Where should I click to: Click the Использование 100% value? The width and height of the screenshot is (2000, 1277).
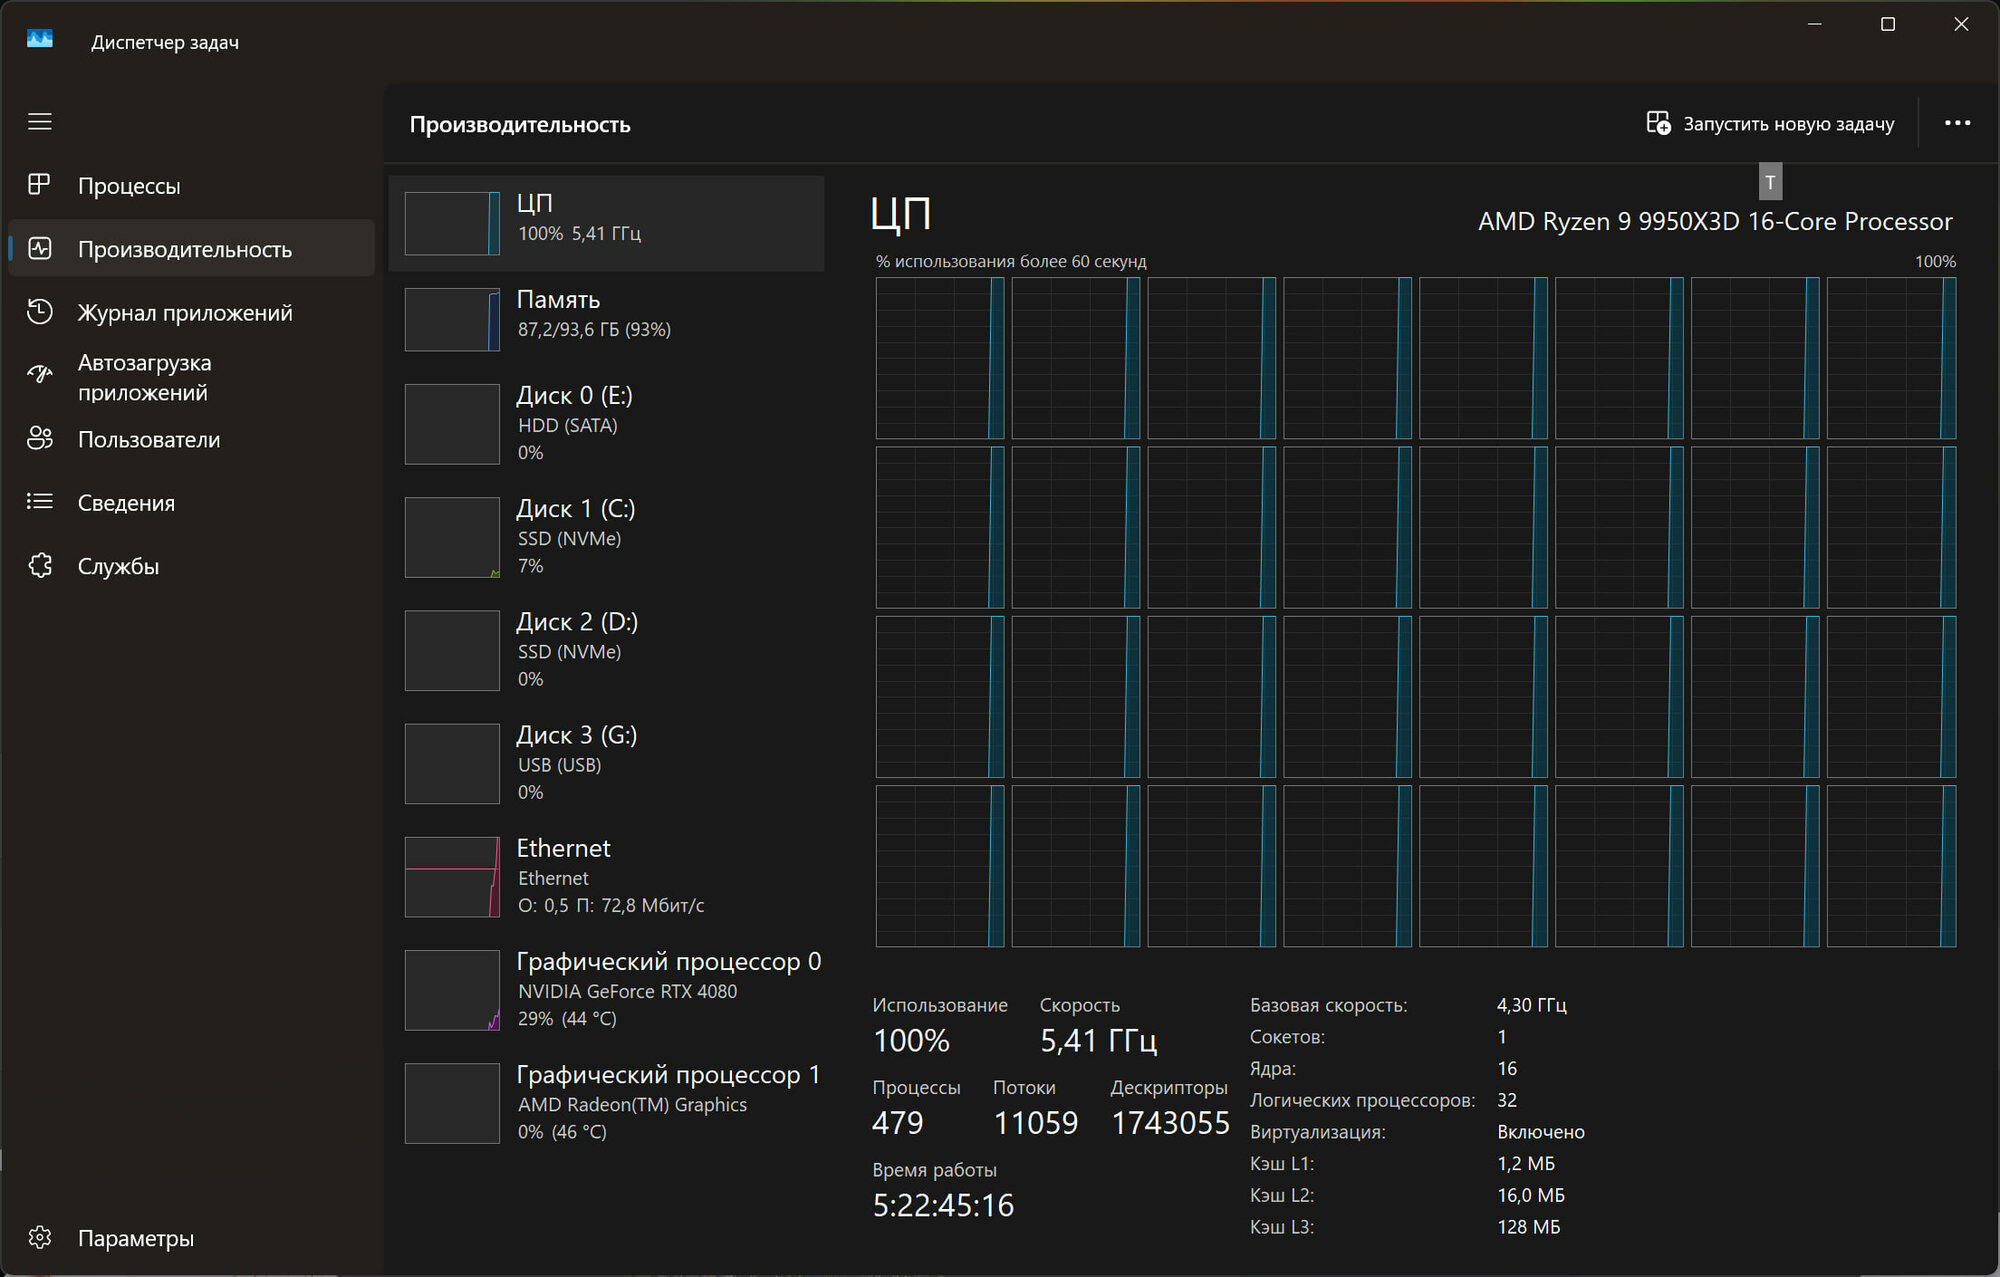pos(911,1041)
